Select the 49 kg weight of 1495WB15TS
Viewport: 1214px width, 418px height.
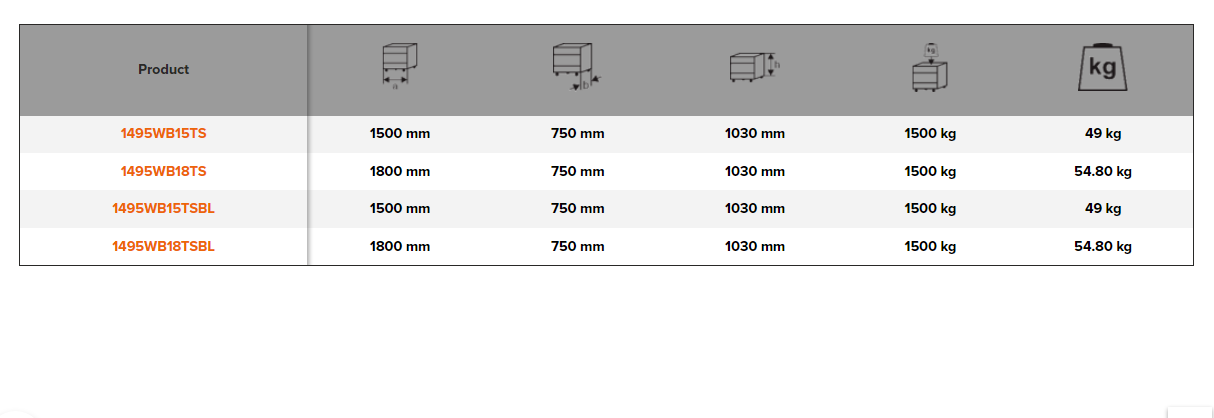pos(1103,134)
